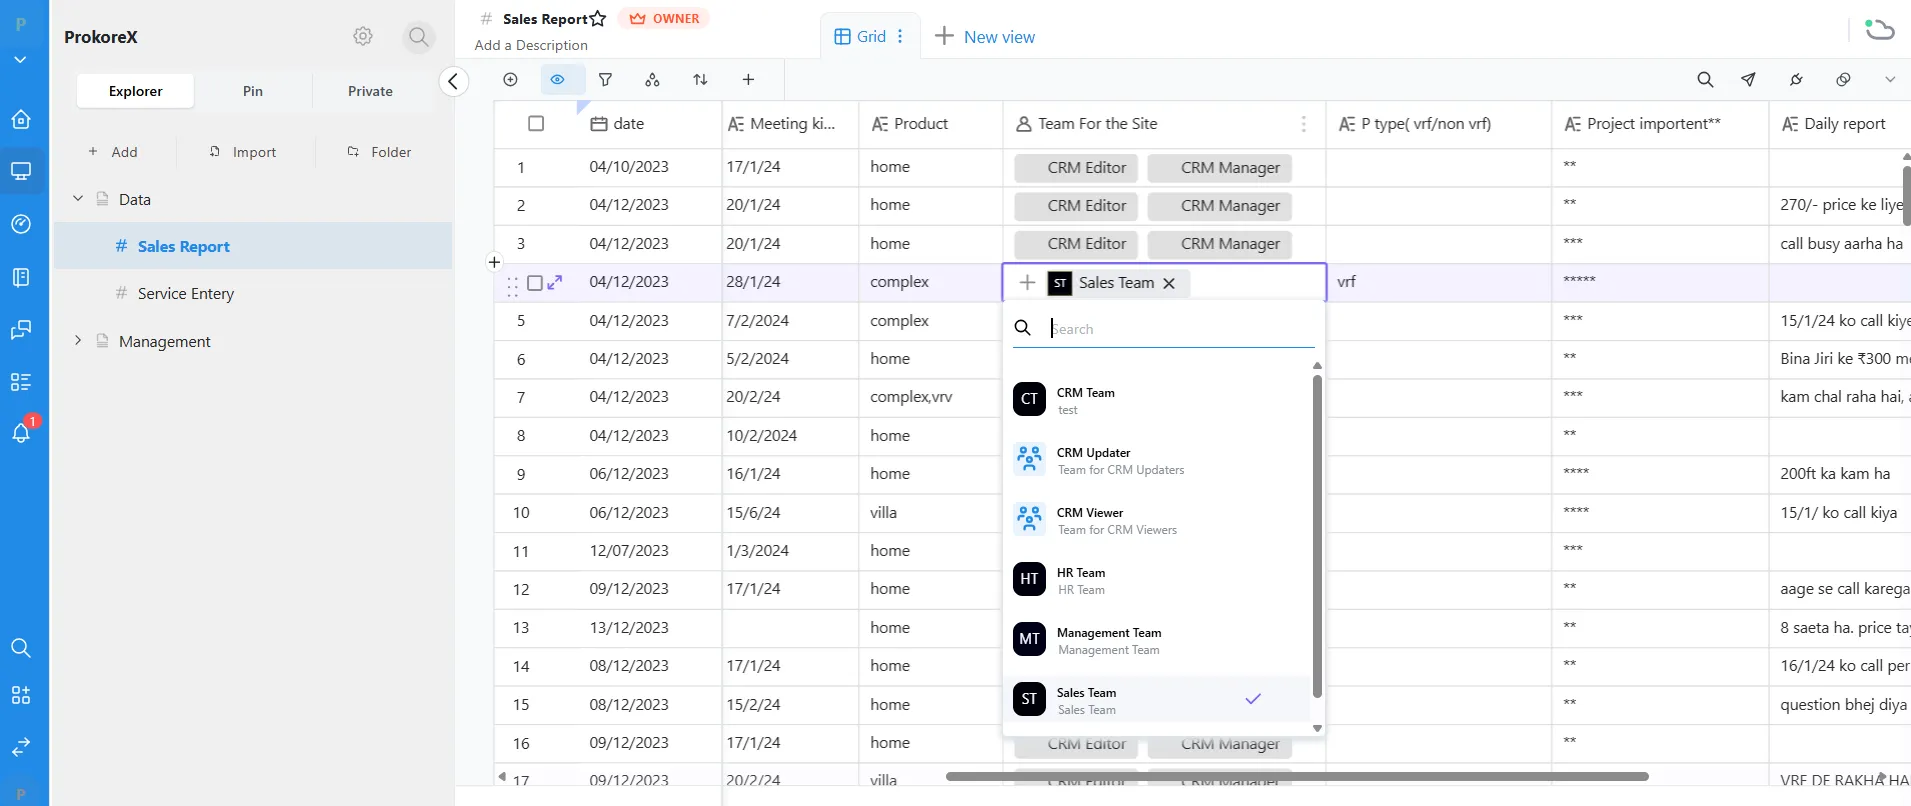
Task: Click the add record circle-plus toolbar icon
Action: pos(510,80)
